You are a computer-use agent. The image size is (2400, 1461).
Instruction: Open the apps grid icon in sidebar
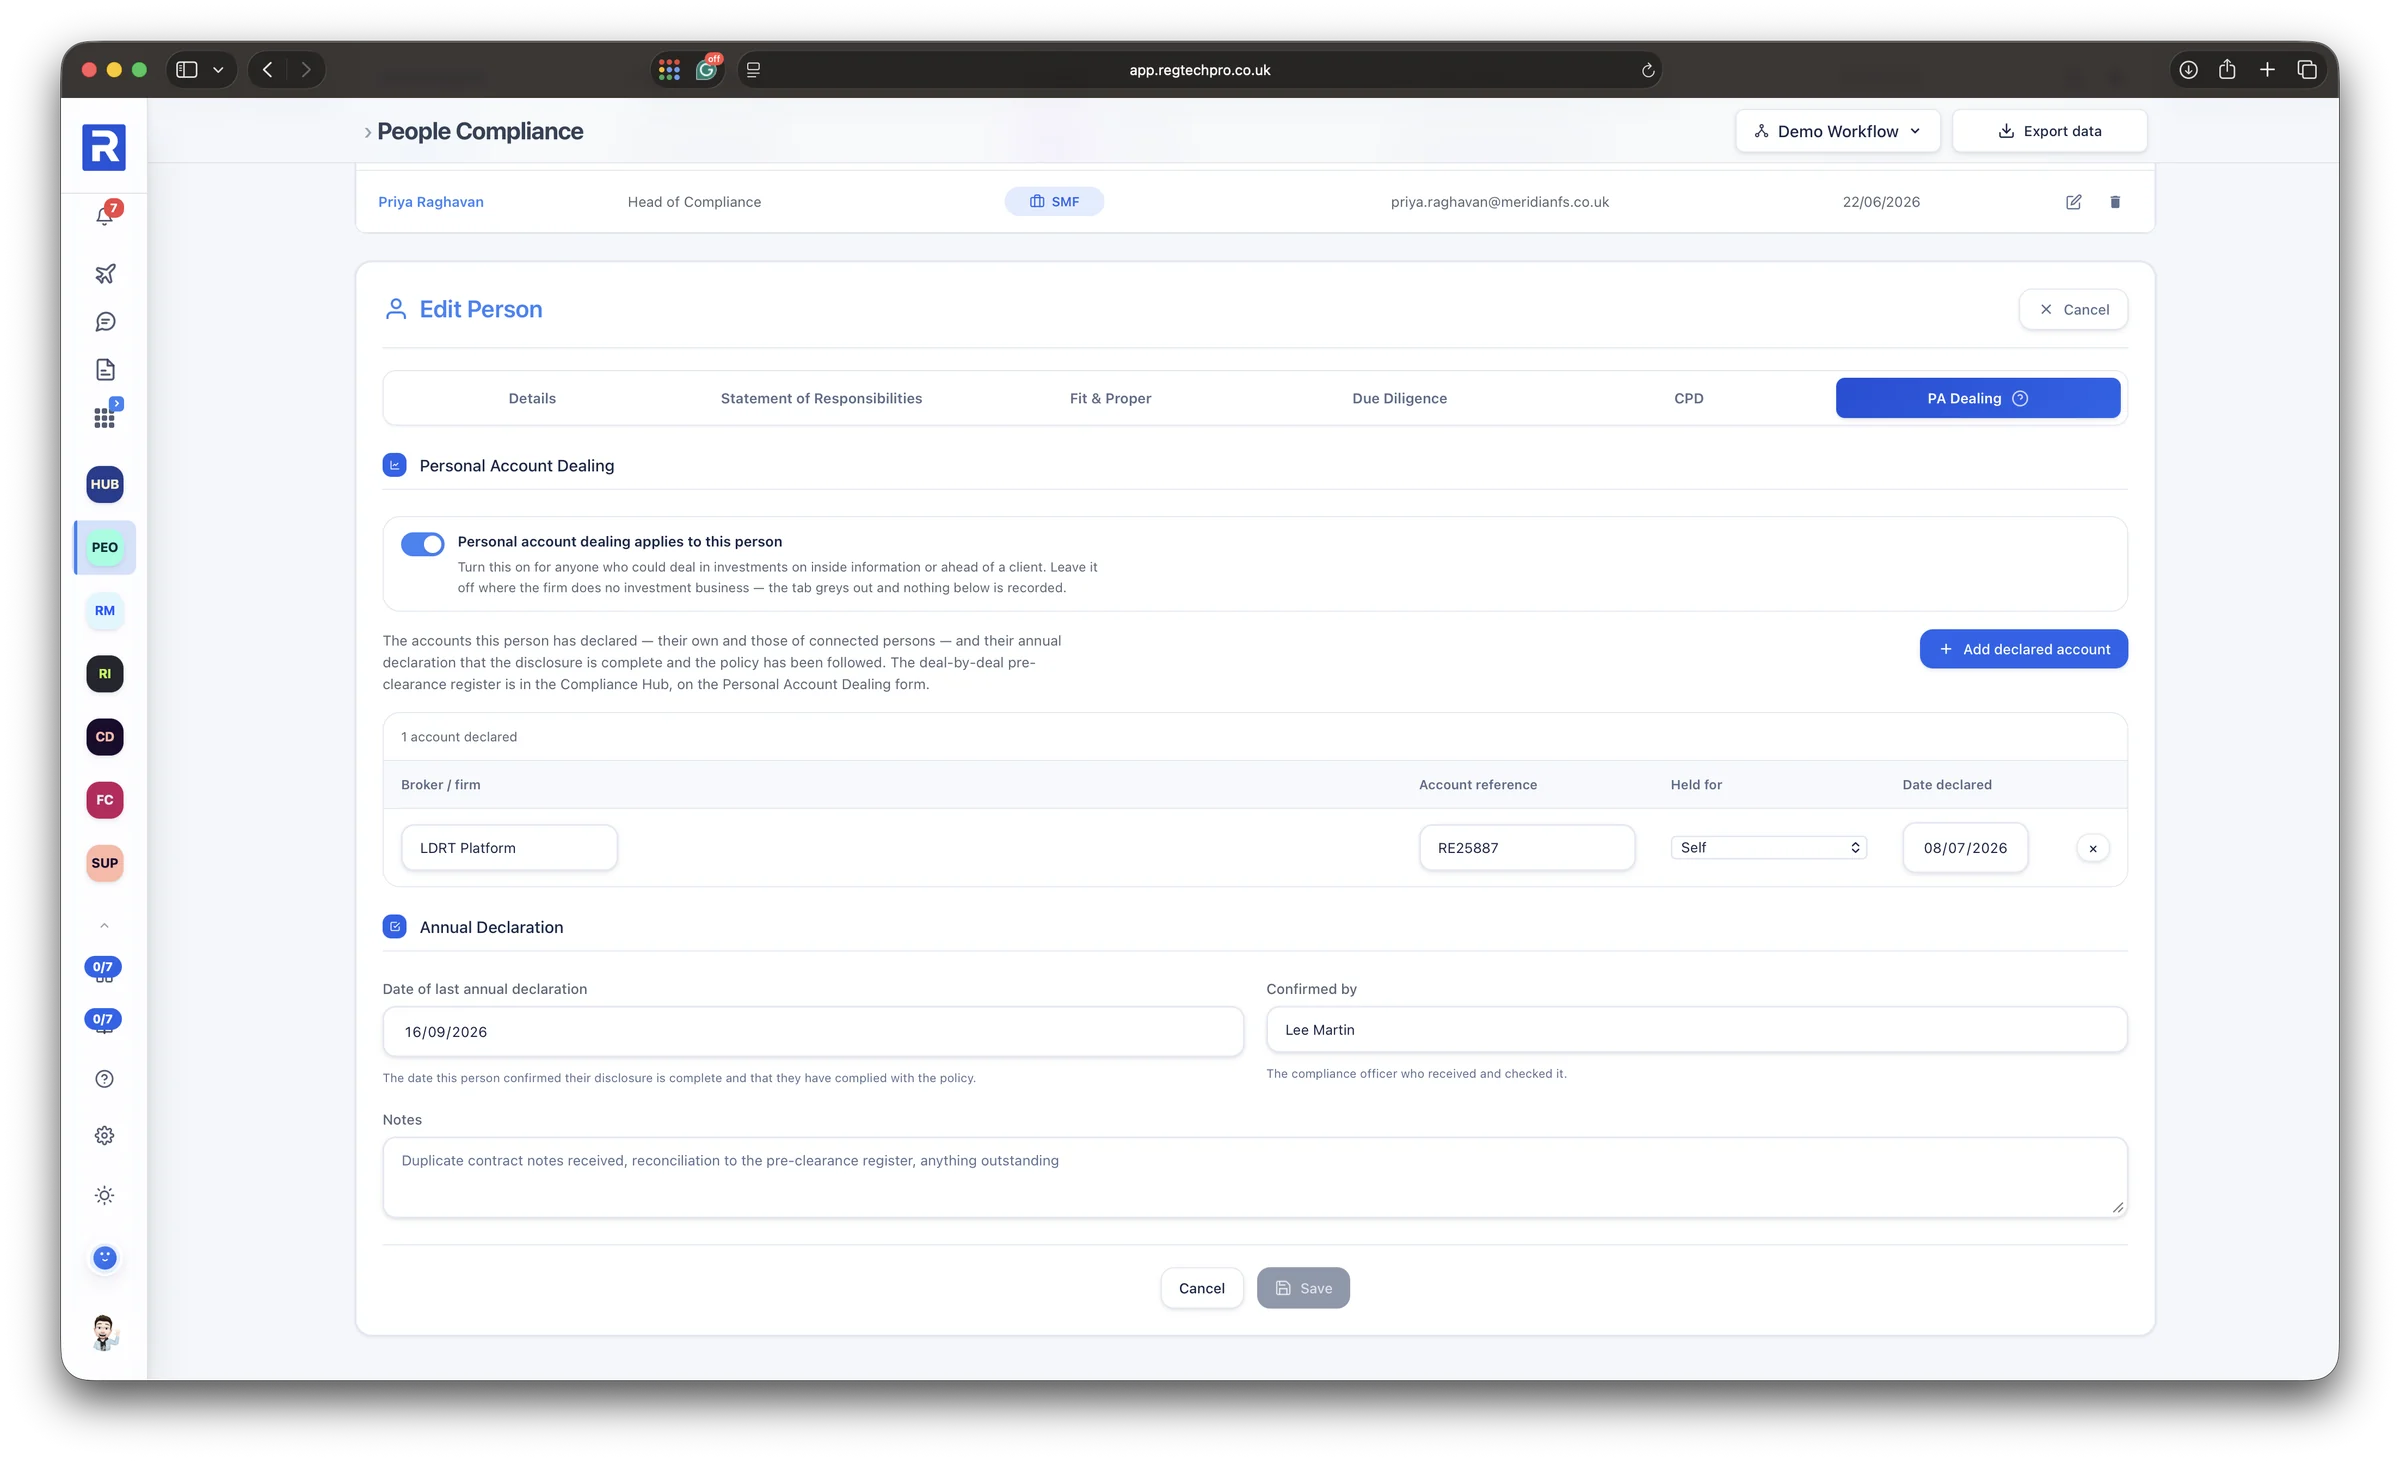click(105, 417)
